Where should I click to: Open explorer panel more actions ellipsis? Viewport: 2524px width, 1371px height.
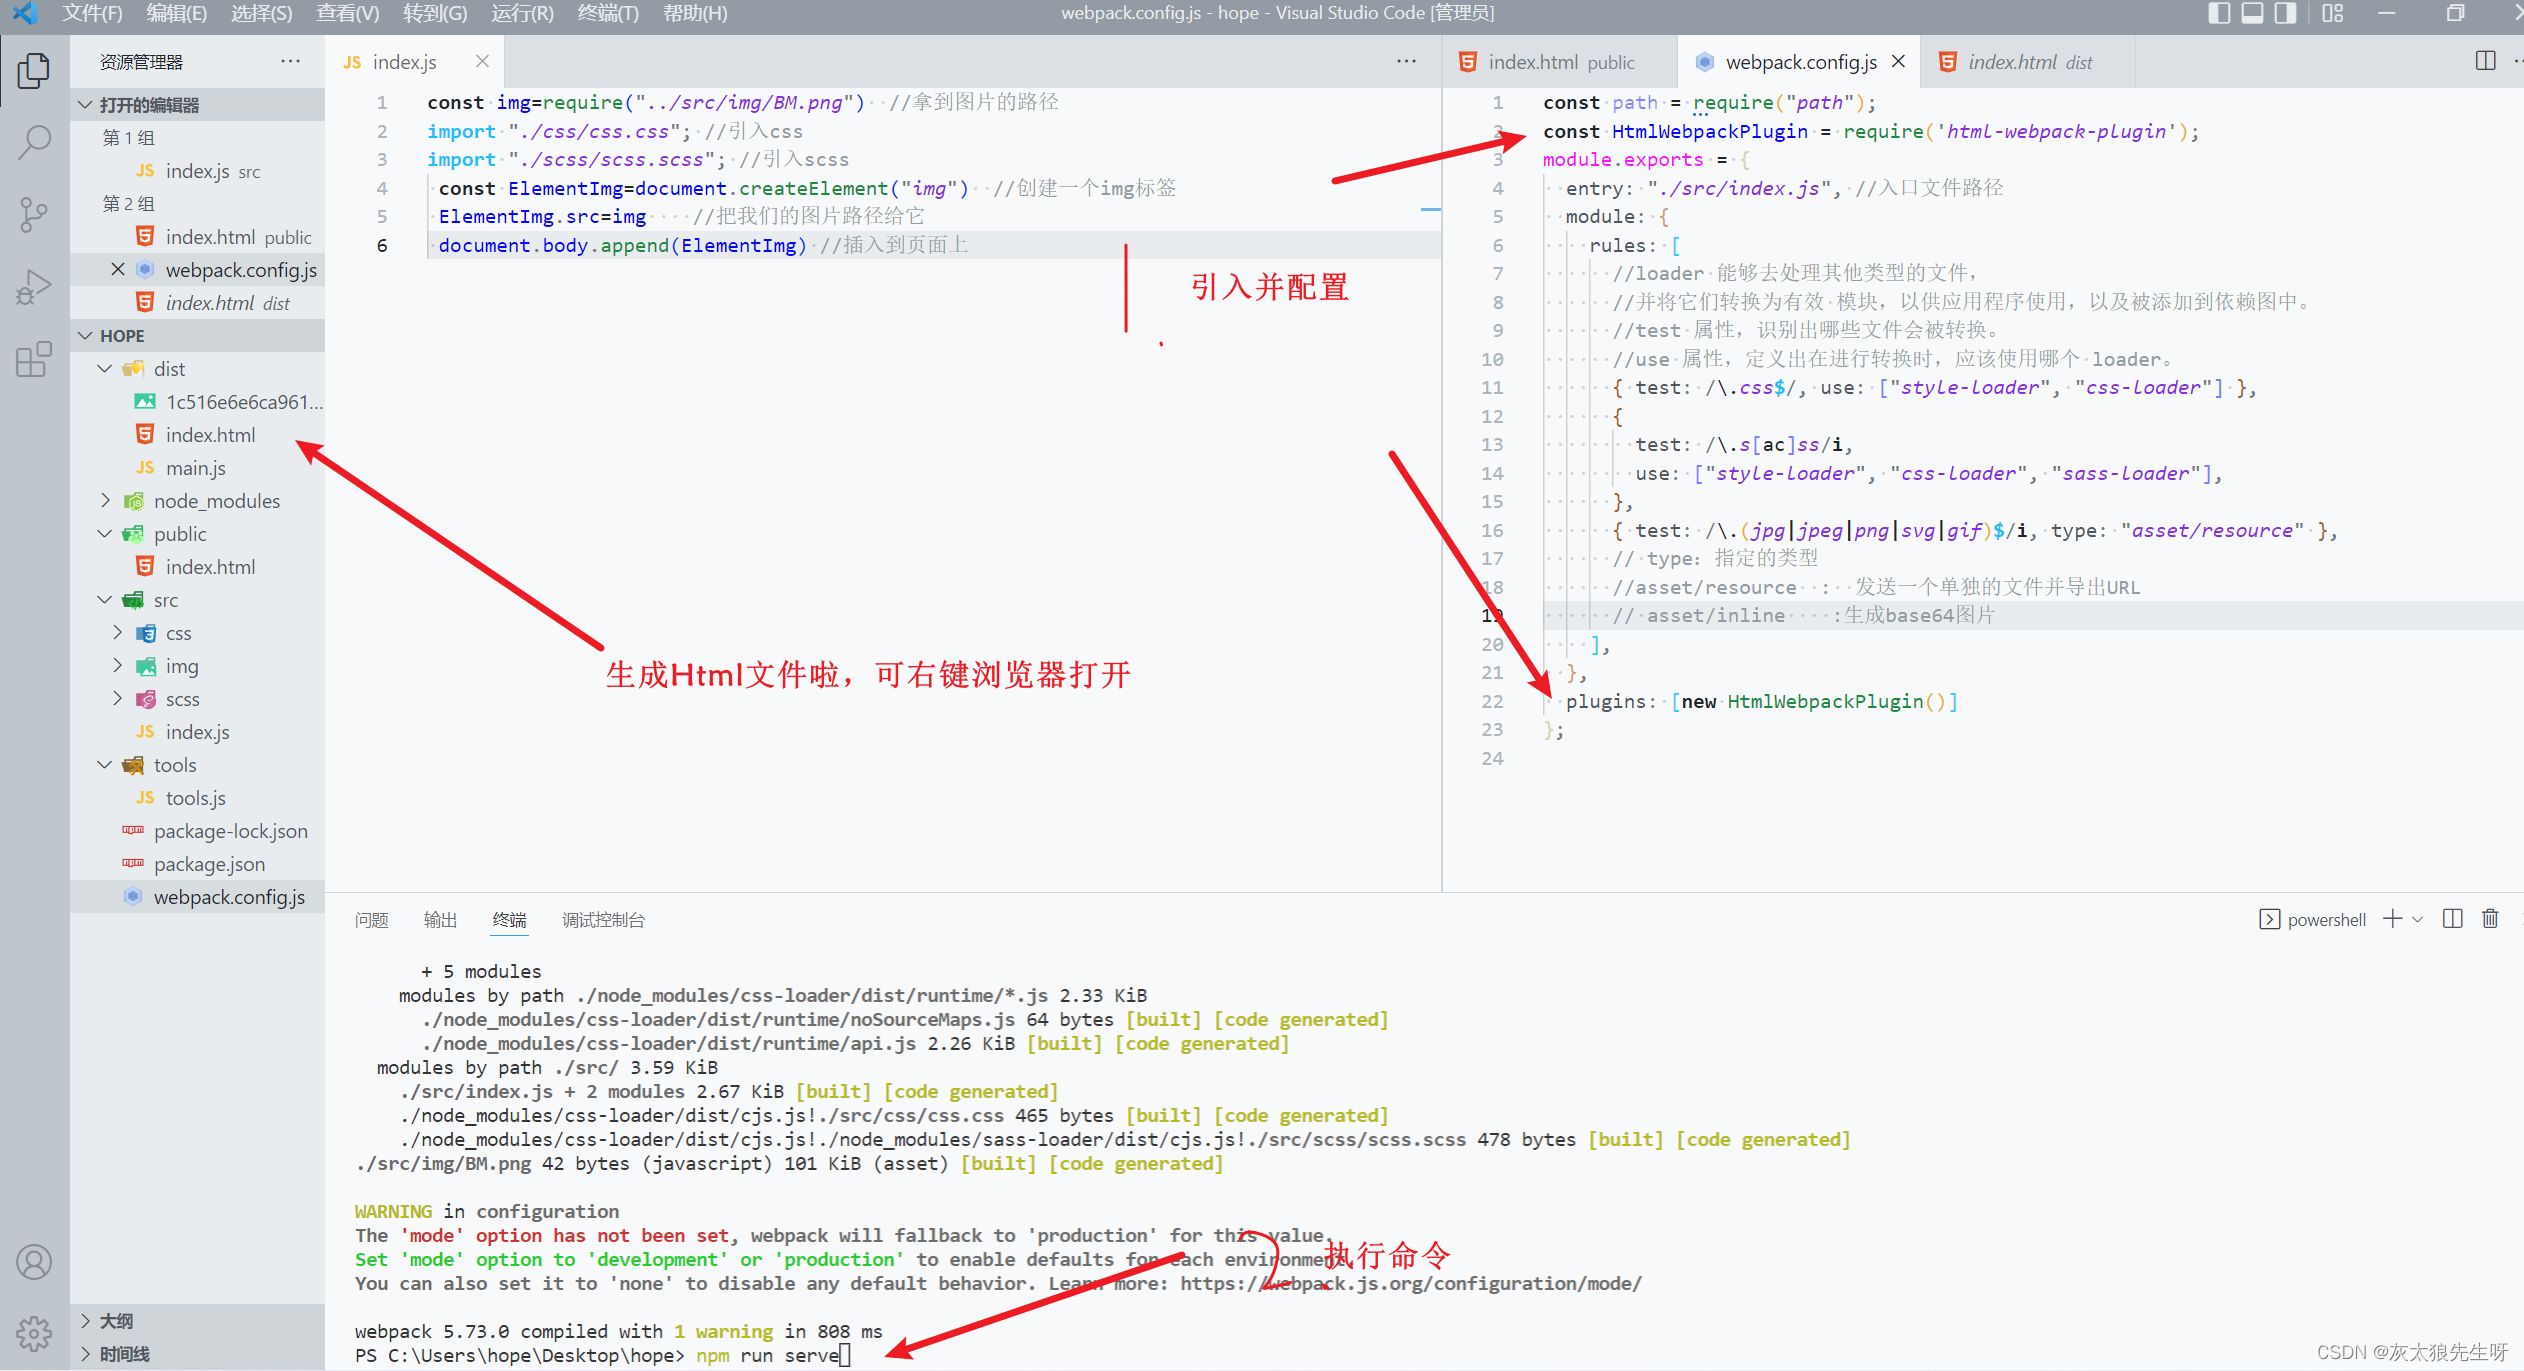click(290, 61)
